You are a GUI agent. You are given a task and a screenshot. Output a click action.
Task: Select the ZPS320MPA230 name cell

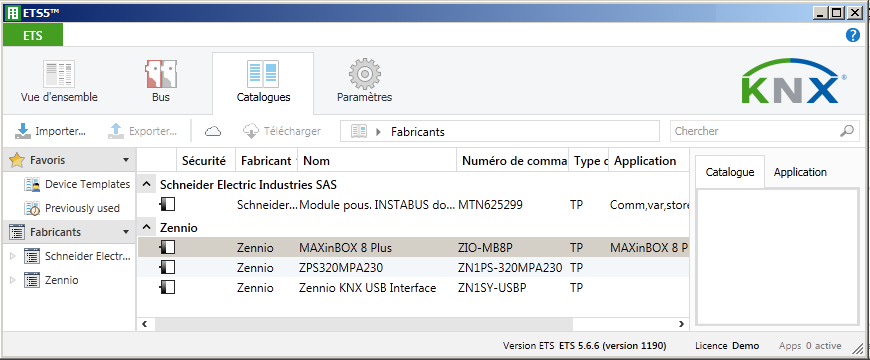pyautogui.click(x=341, y=267)
